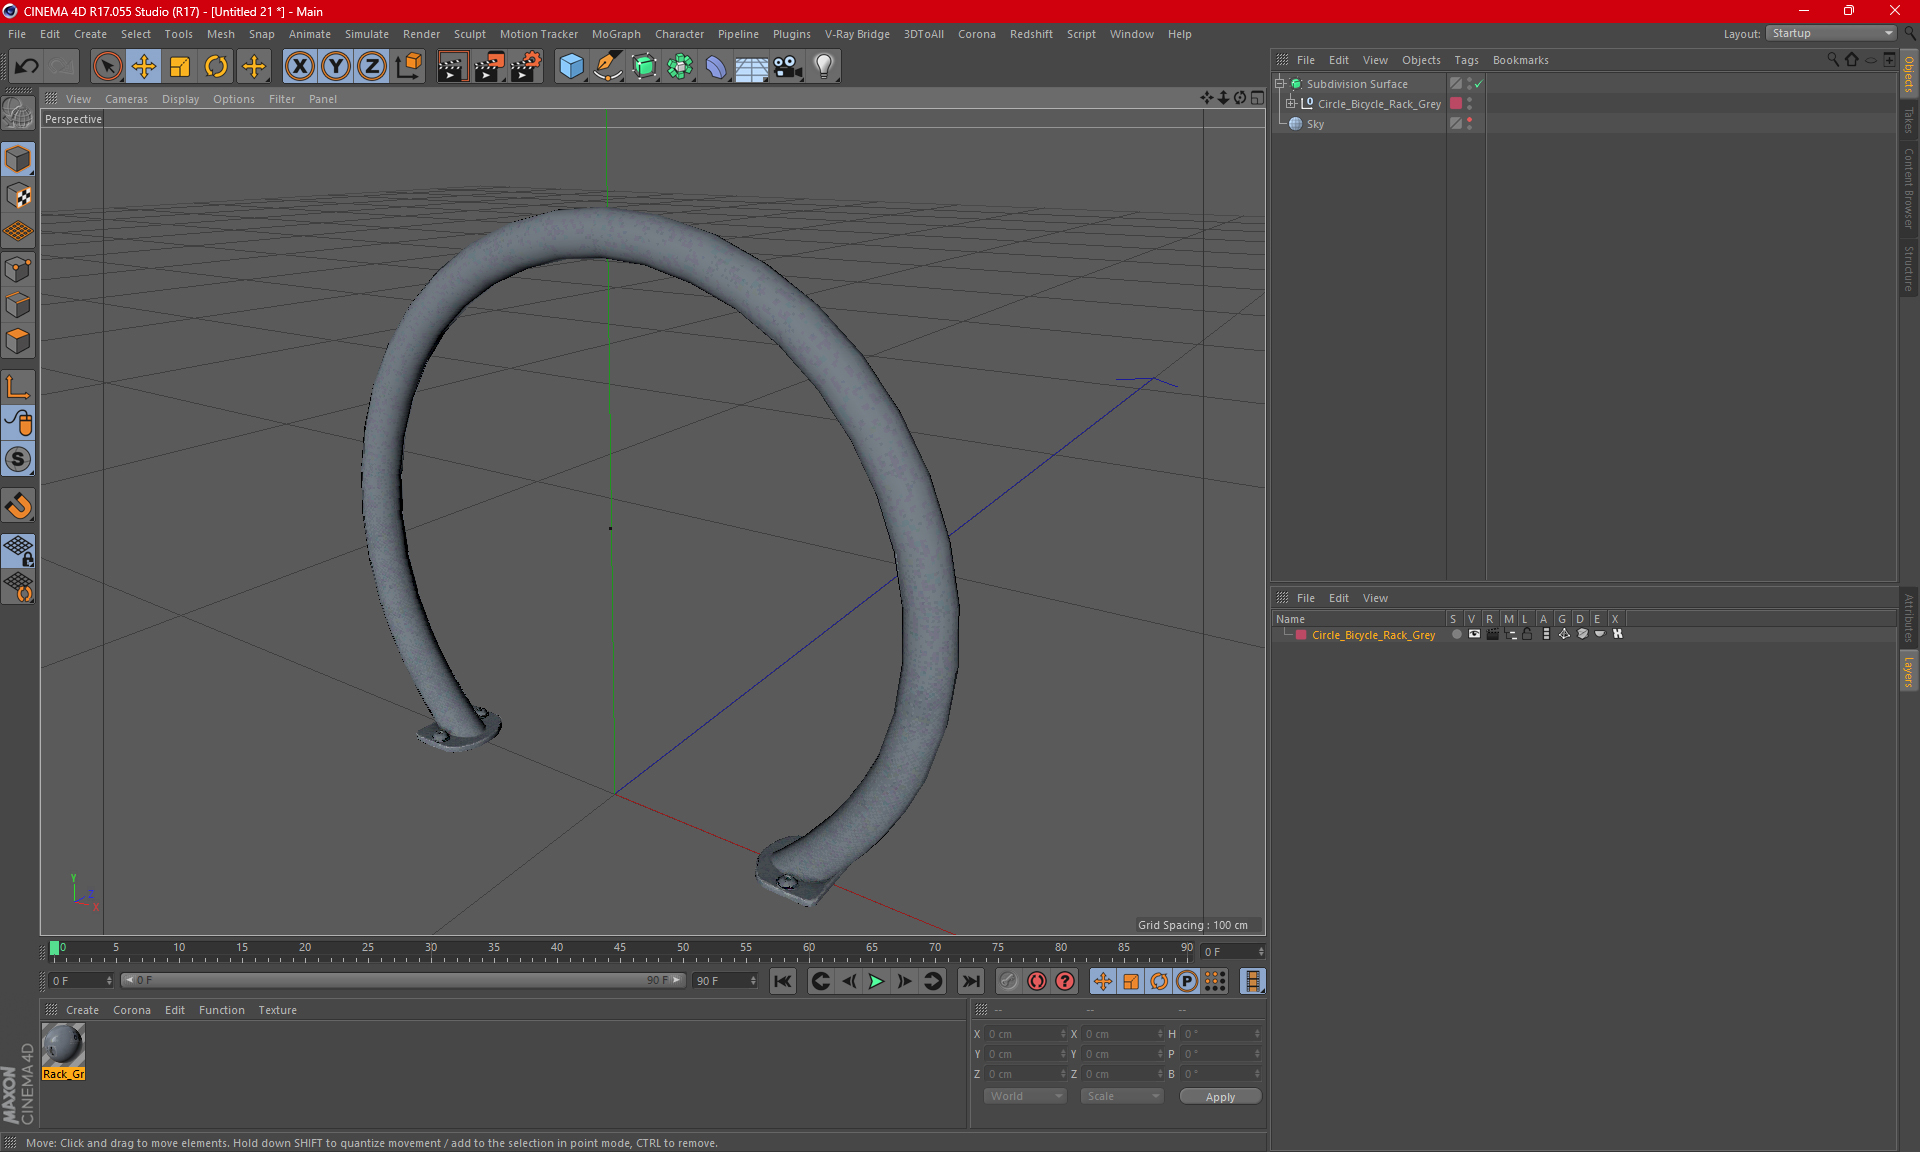The width and height of the screenshot is (1920, 1152).
Task: Open the Simulate menu
Action: (367, 34)
